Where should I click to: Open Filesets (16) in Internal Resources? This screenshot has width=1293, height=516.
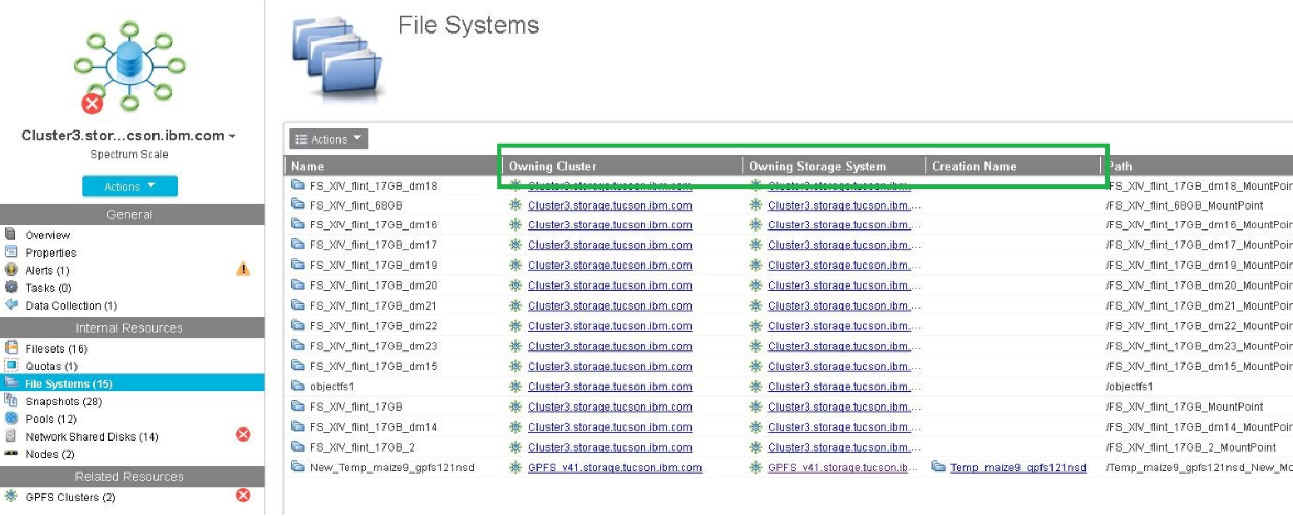[56, 349]
